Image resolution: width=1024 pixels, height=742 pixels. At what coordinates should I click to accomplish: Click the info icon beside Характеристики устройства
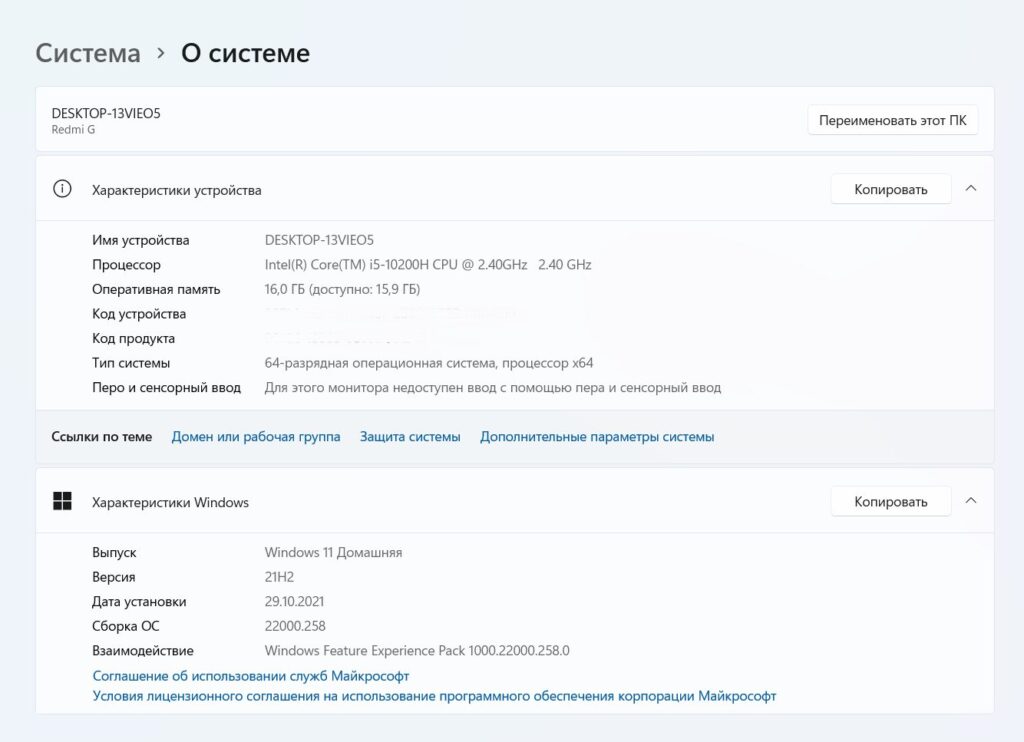(62, 189)
